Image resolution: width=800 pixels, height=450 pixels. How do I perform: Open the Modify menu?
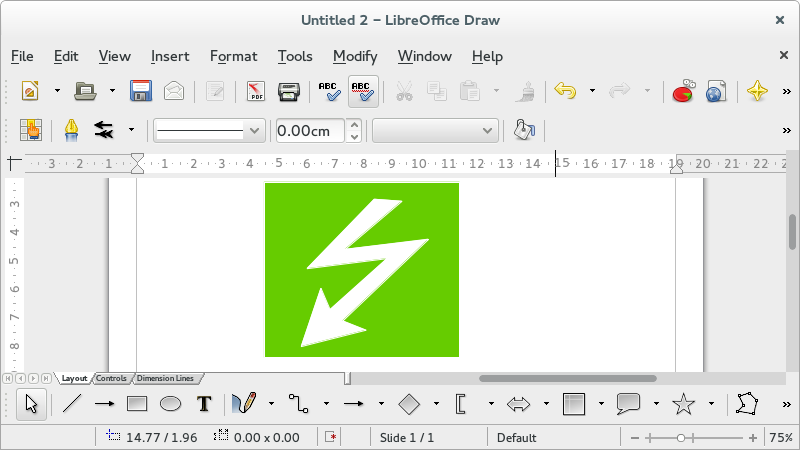(x=355, y=56)
